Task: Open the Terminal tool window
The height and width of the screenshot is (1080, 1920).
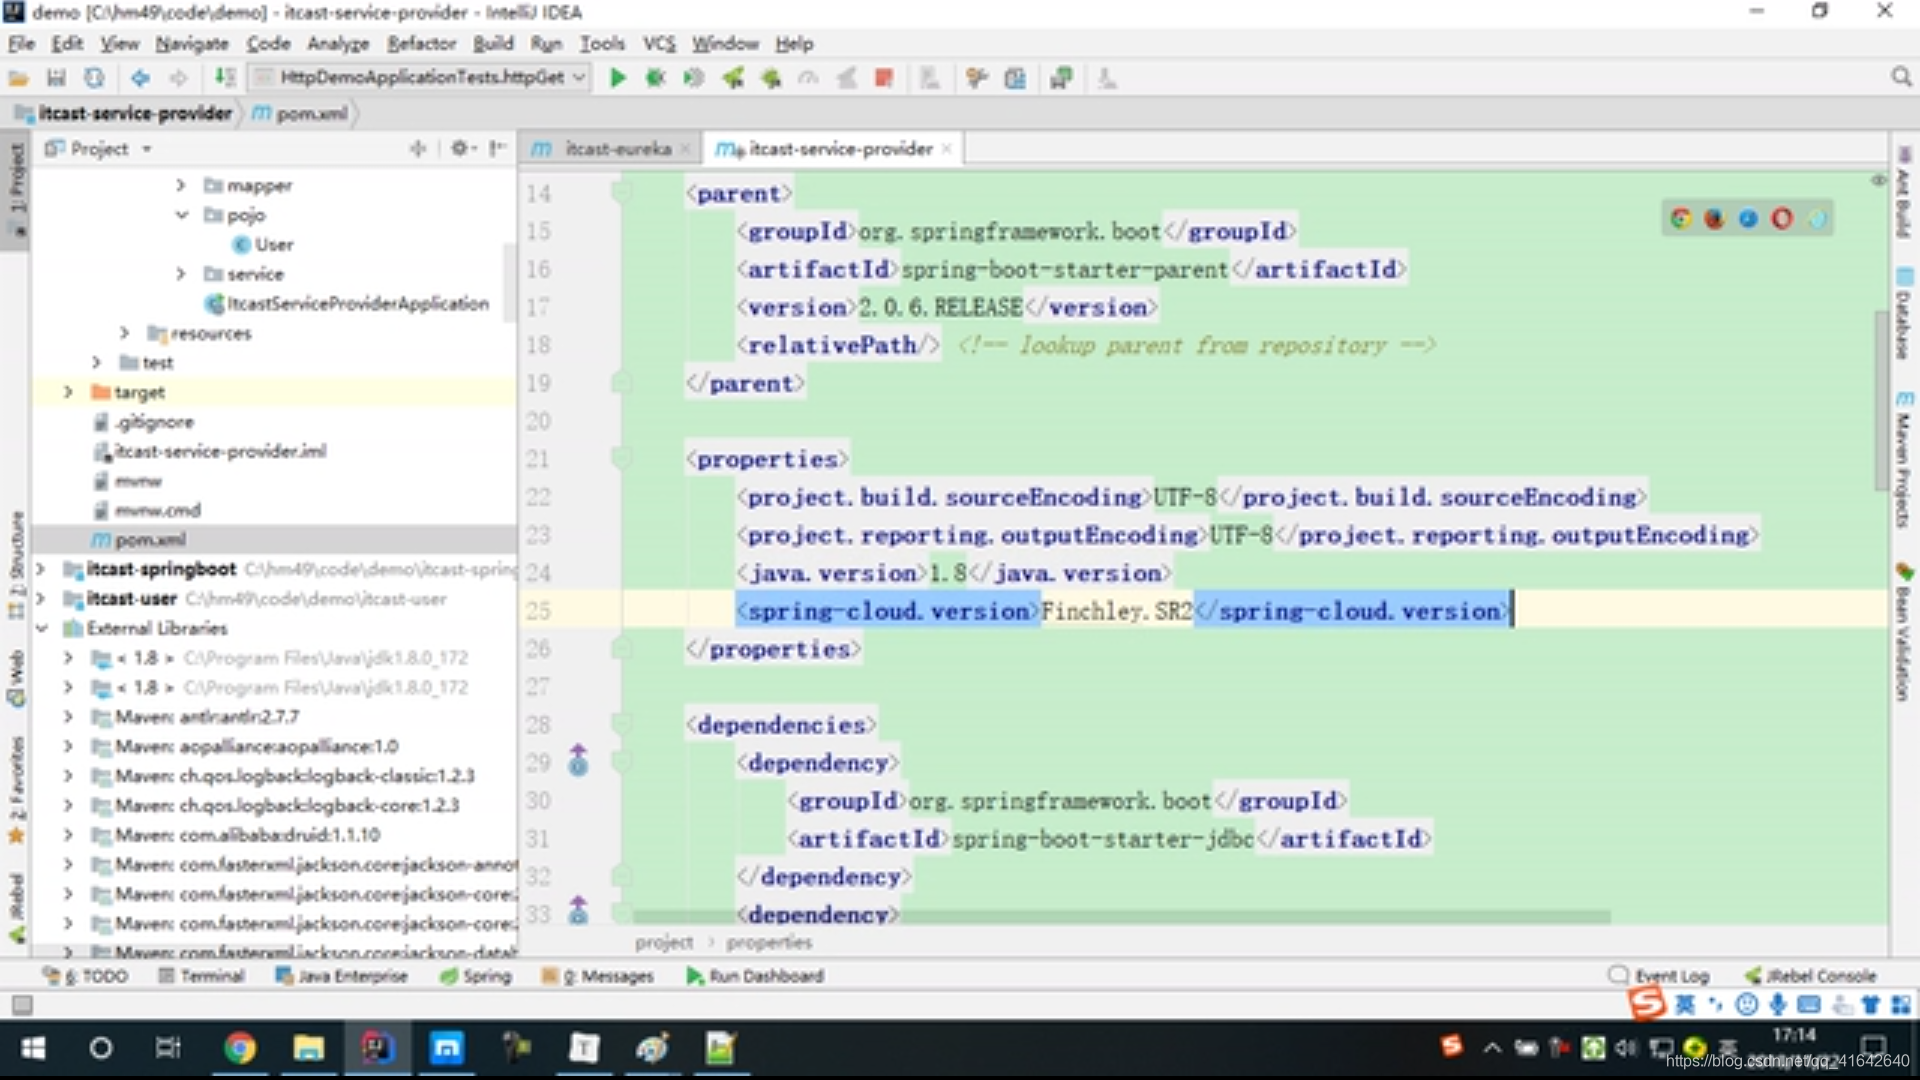Action: 202,976
